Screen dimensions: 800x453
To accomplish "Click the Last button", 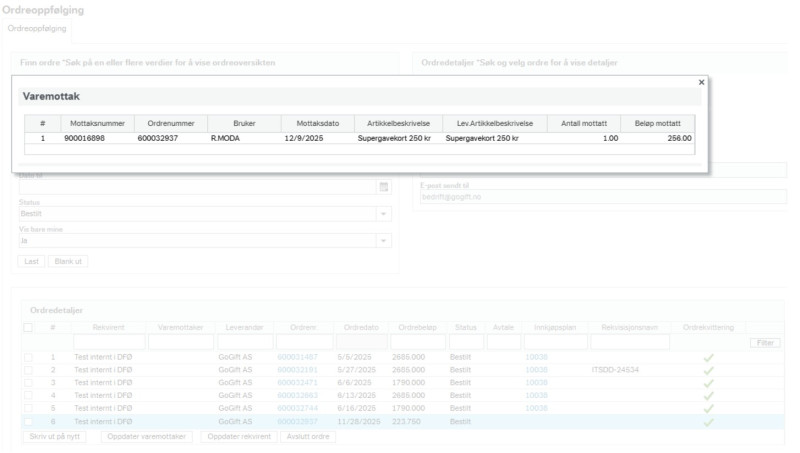I will coord(31,261).
